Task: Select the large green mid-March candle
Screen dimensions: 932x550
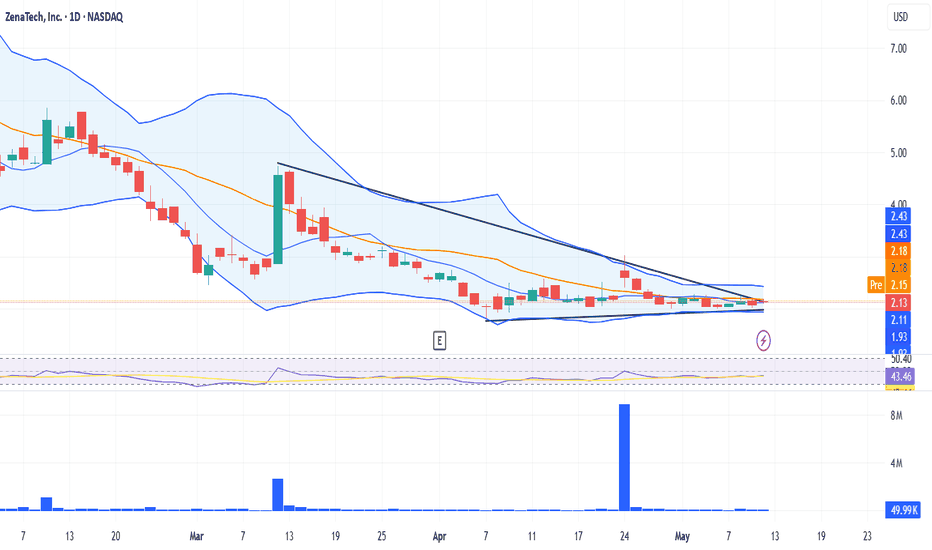Action: 278,219
